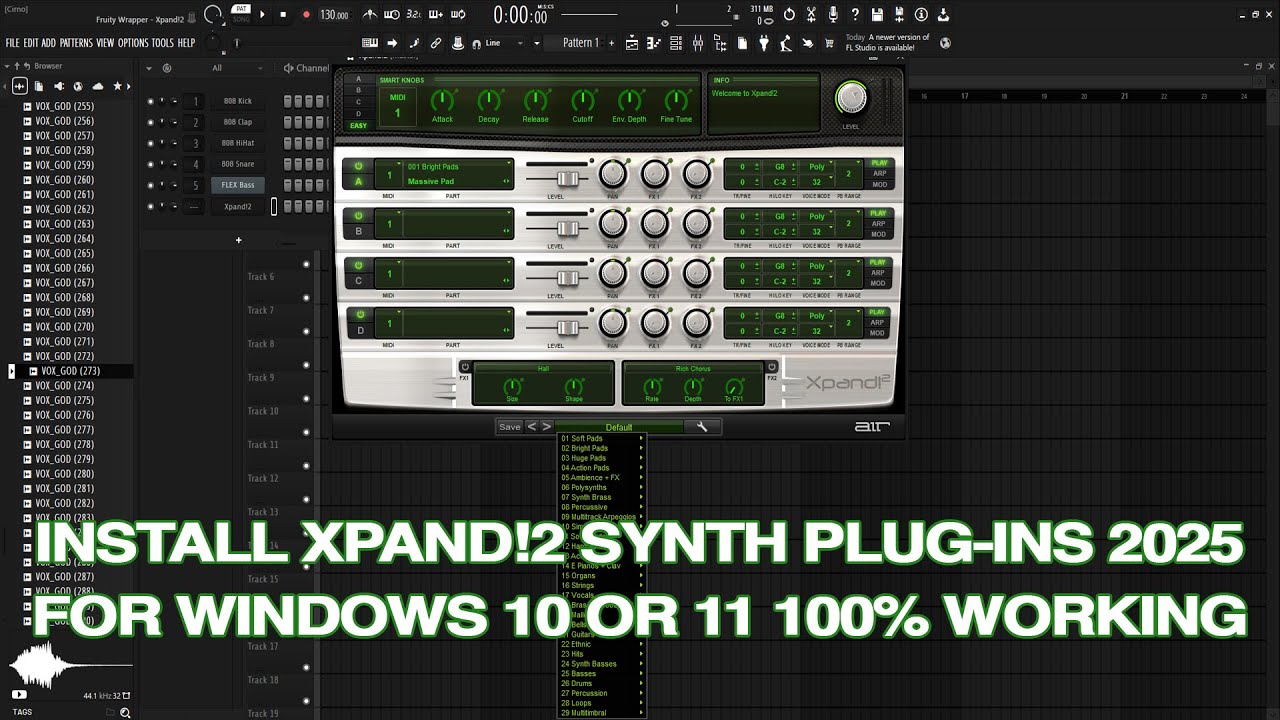Toggle power for Xpand!2 part B
Screen dimensions: 1280x720
click(x=359, y=215)
